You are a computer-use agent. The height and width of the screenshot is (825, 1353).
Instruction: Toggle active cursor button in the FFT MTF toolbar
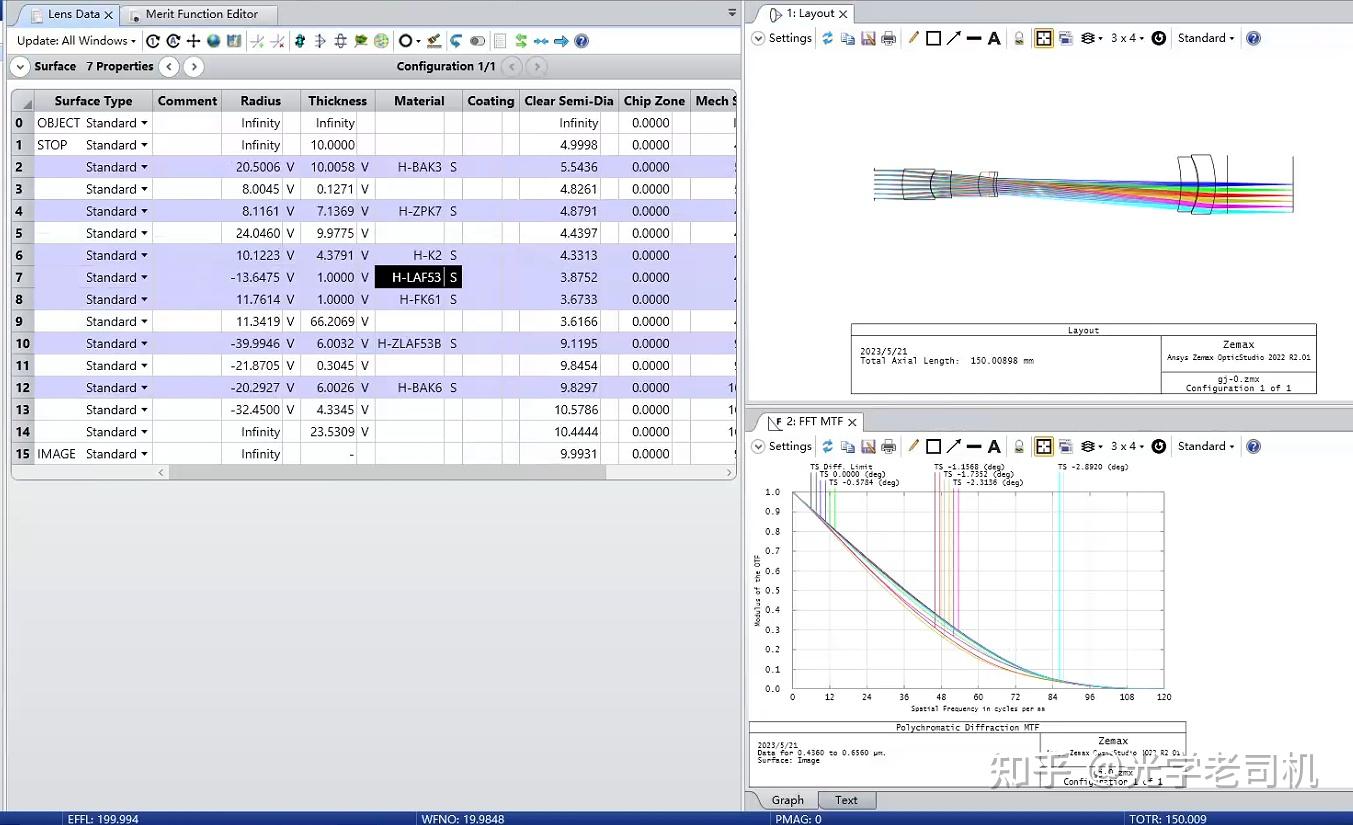coord(1043,447)
